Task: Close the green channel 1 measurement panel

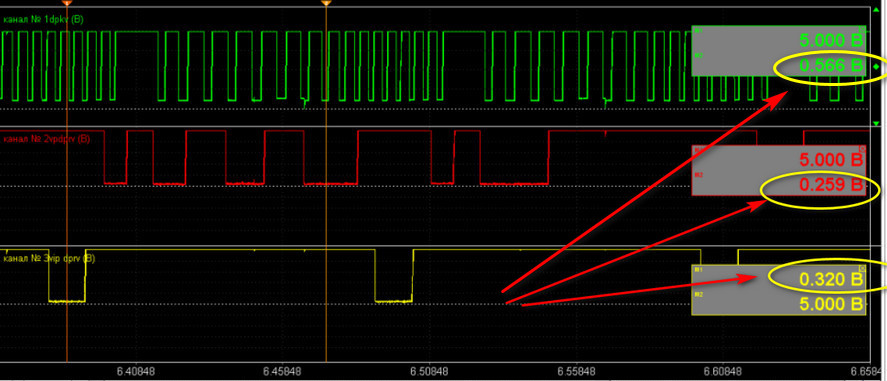Action: tap(862, 29)
